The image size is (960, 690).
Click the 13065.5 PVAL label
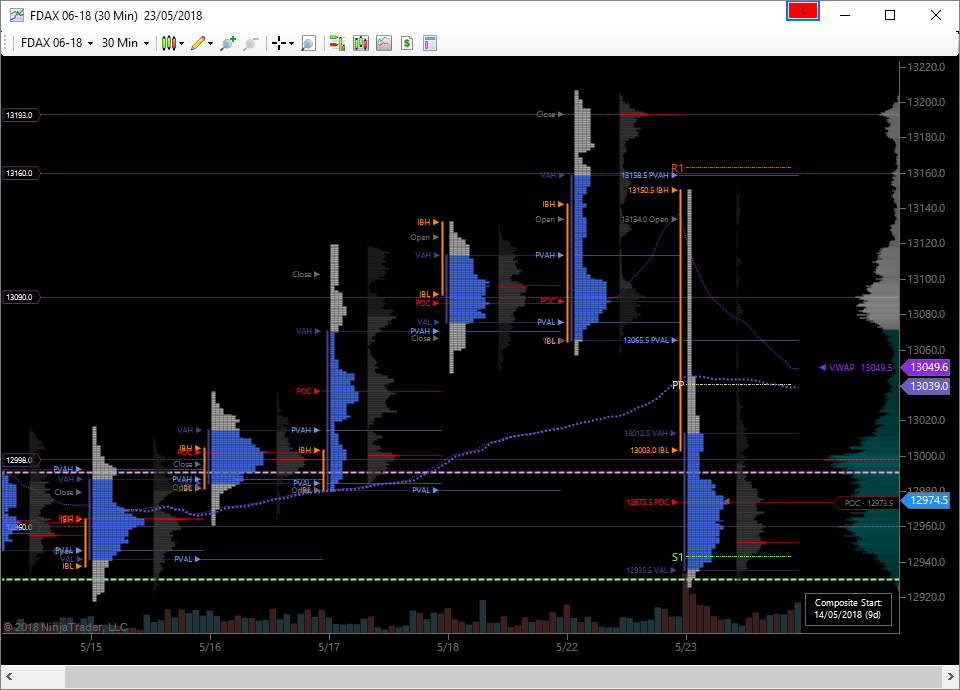(650, 340)
